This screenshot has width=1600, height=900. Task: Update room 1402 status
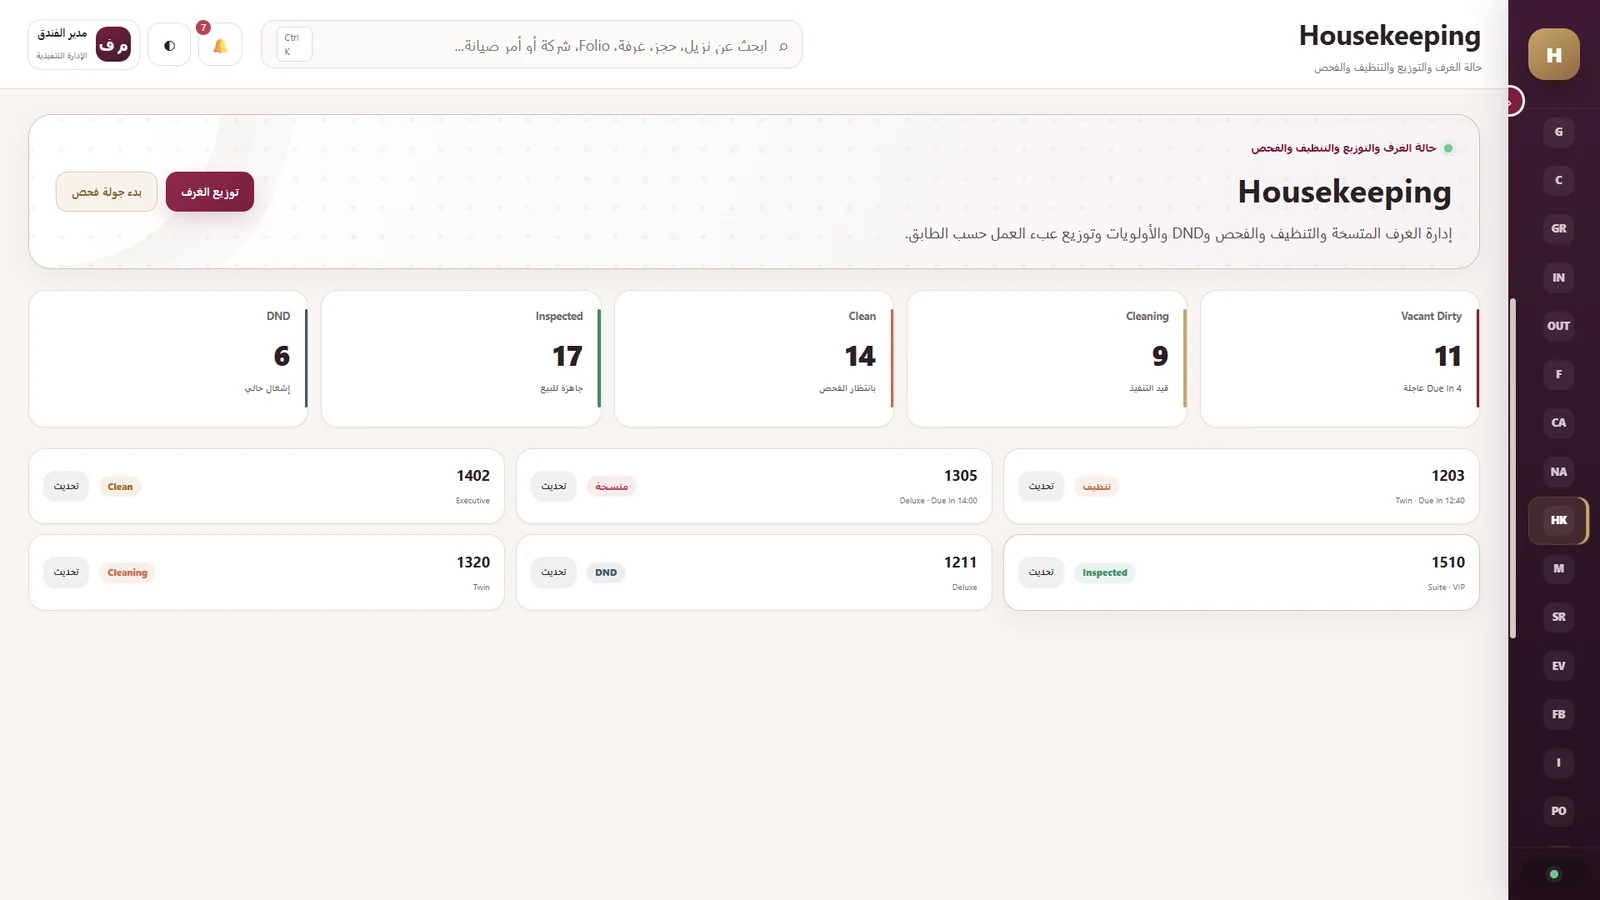[66, 486]
